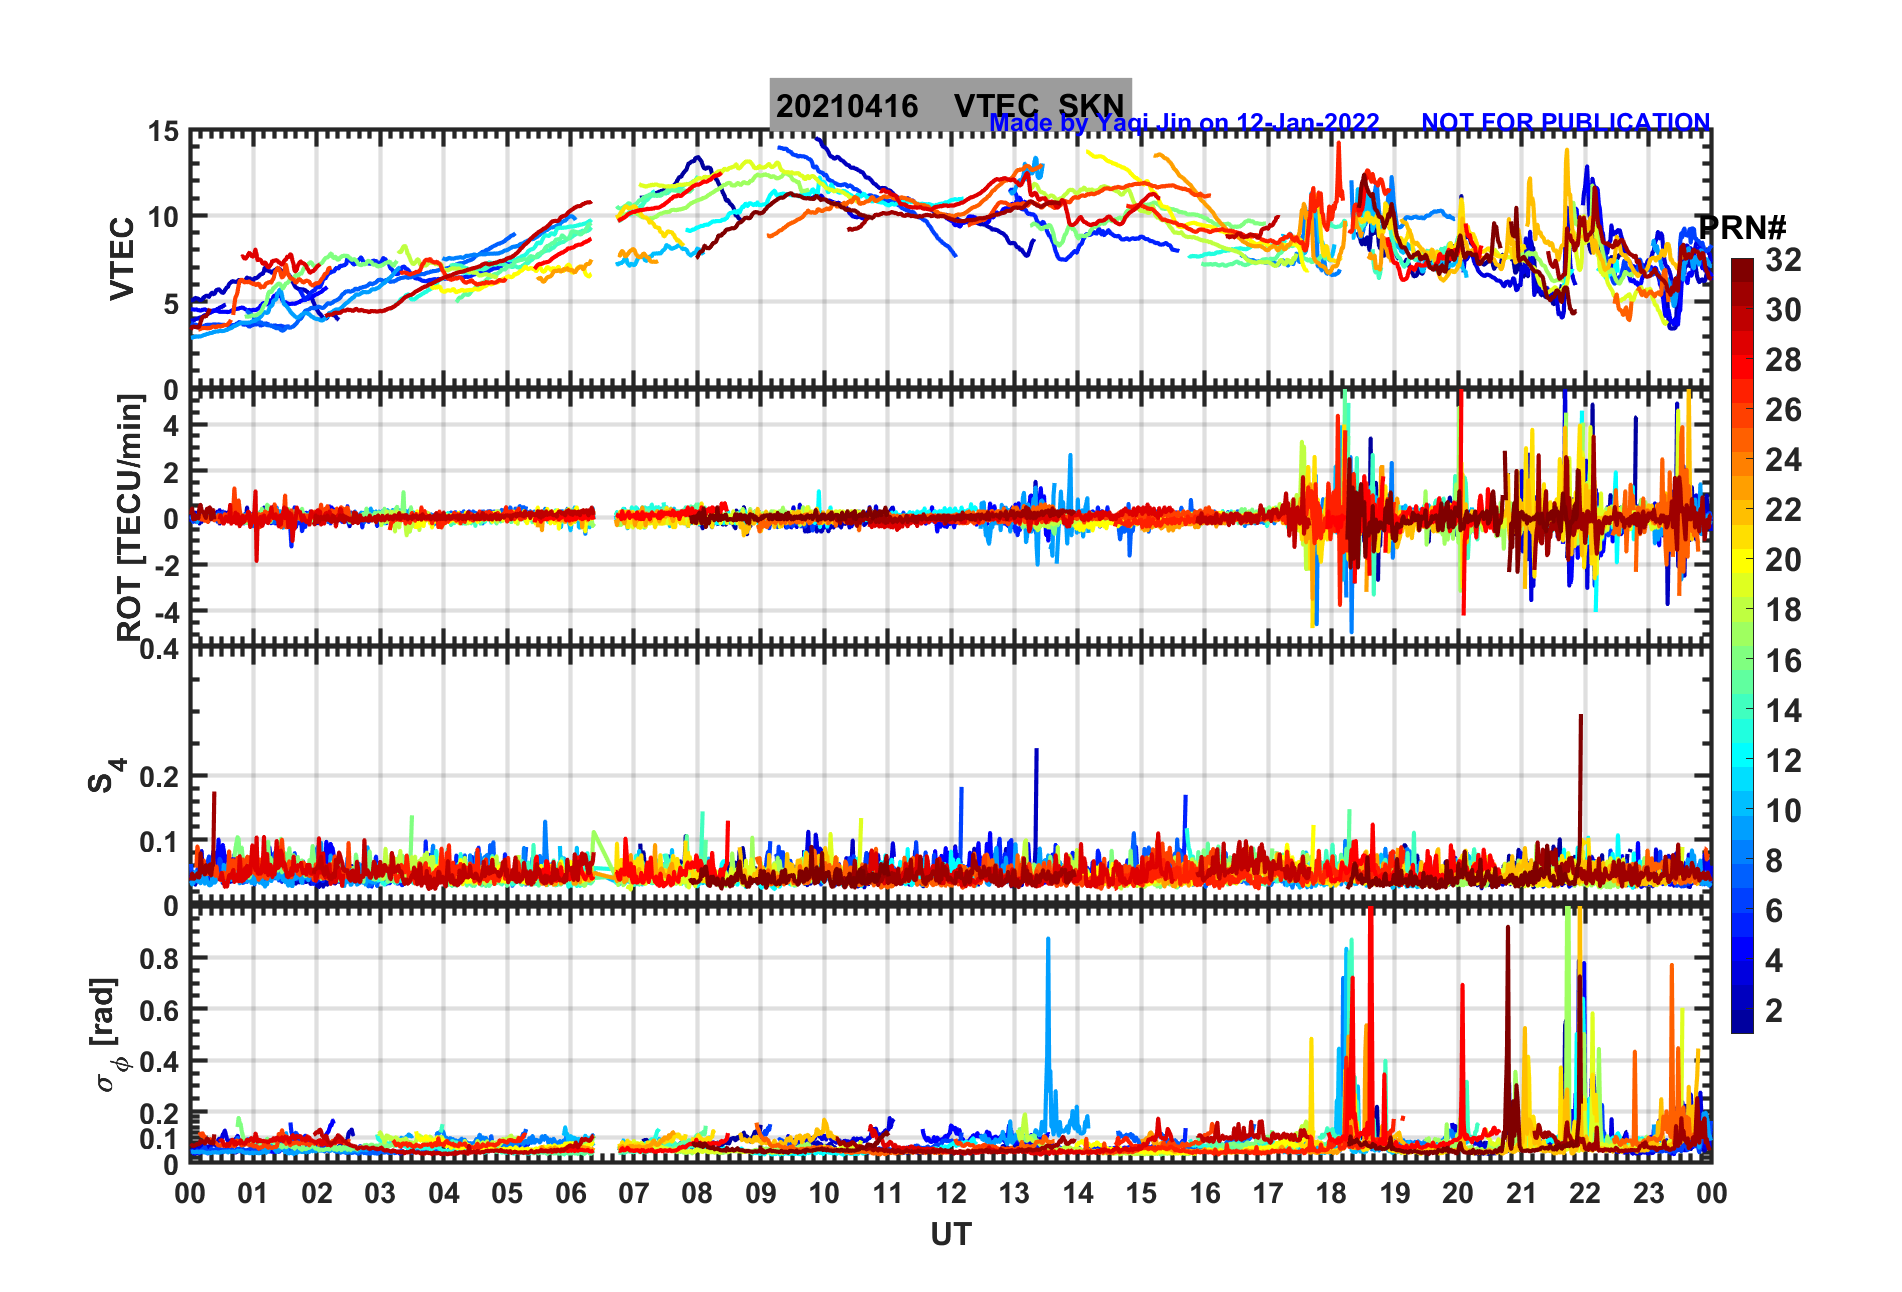
Task: Click colorbar tick label 32
Action: [x=1783, y=260]
